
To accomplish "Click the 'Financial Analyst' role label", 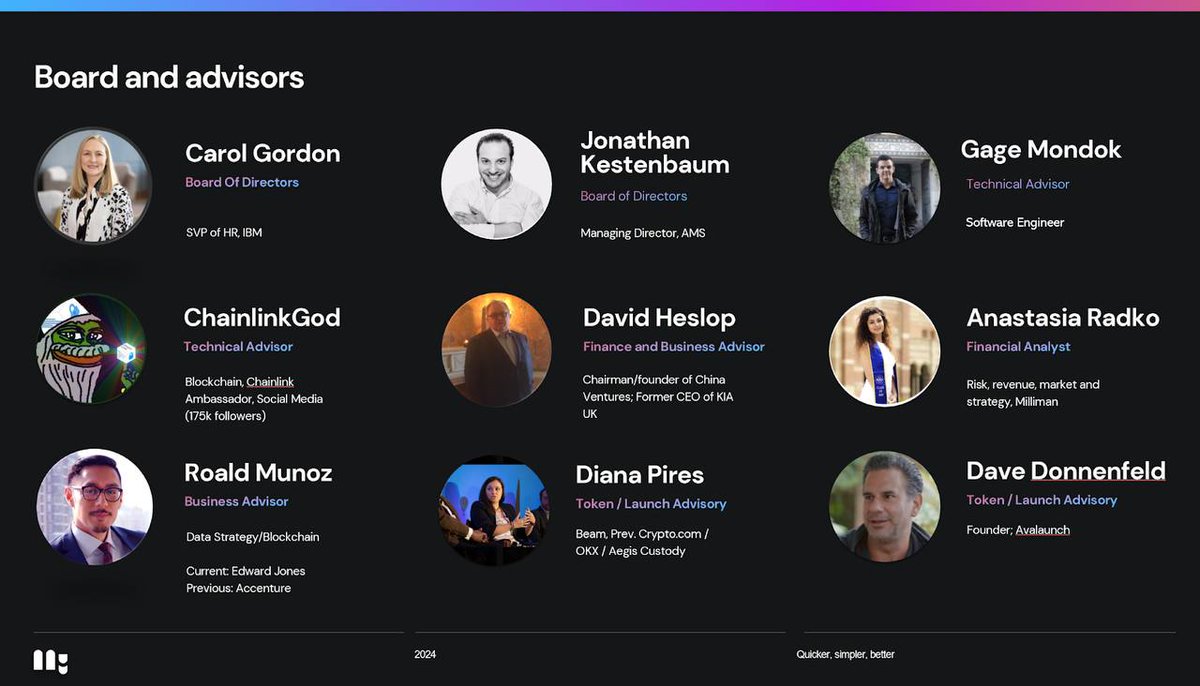I will coord(1018,347).
